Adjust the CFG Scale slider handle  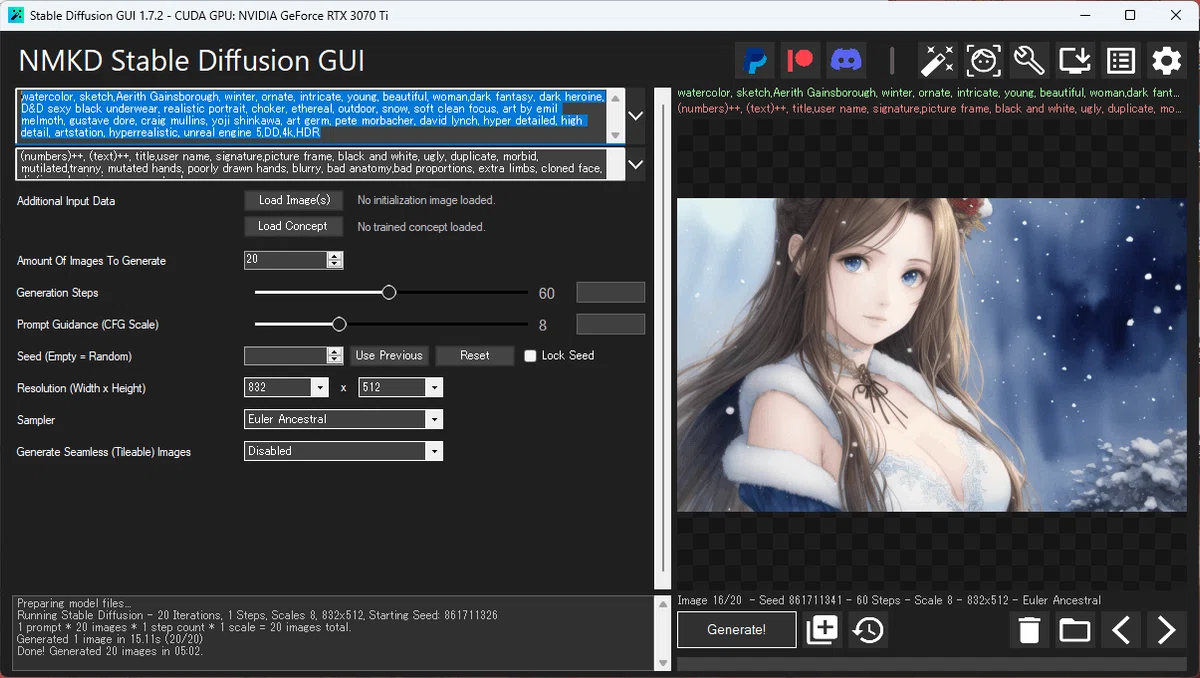[339, 324]
